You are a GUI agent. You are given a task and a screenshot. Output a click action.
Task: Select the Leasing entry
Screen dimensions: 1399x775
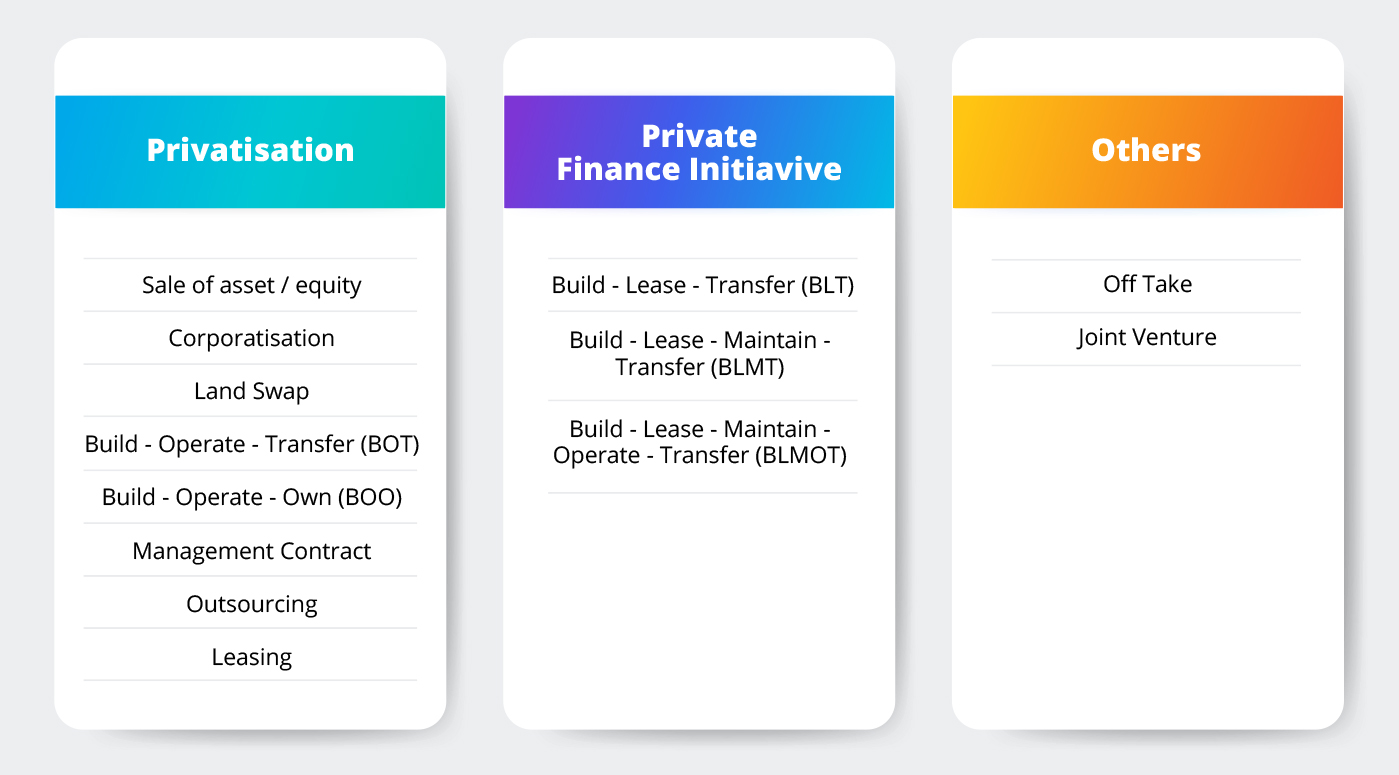tap(251, 657)
